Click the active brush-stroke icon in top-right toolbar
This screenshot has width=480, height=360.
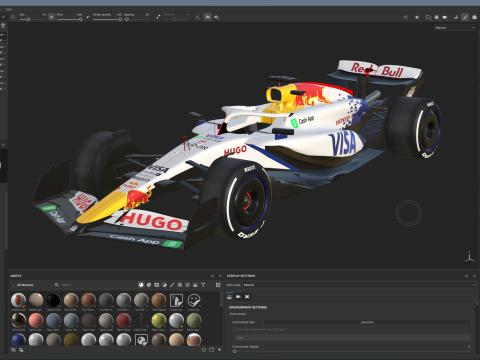465,17
